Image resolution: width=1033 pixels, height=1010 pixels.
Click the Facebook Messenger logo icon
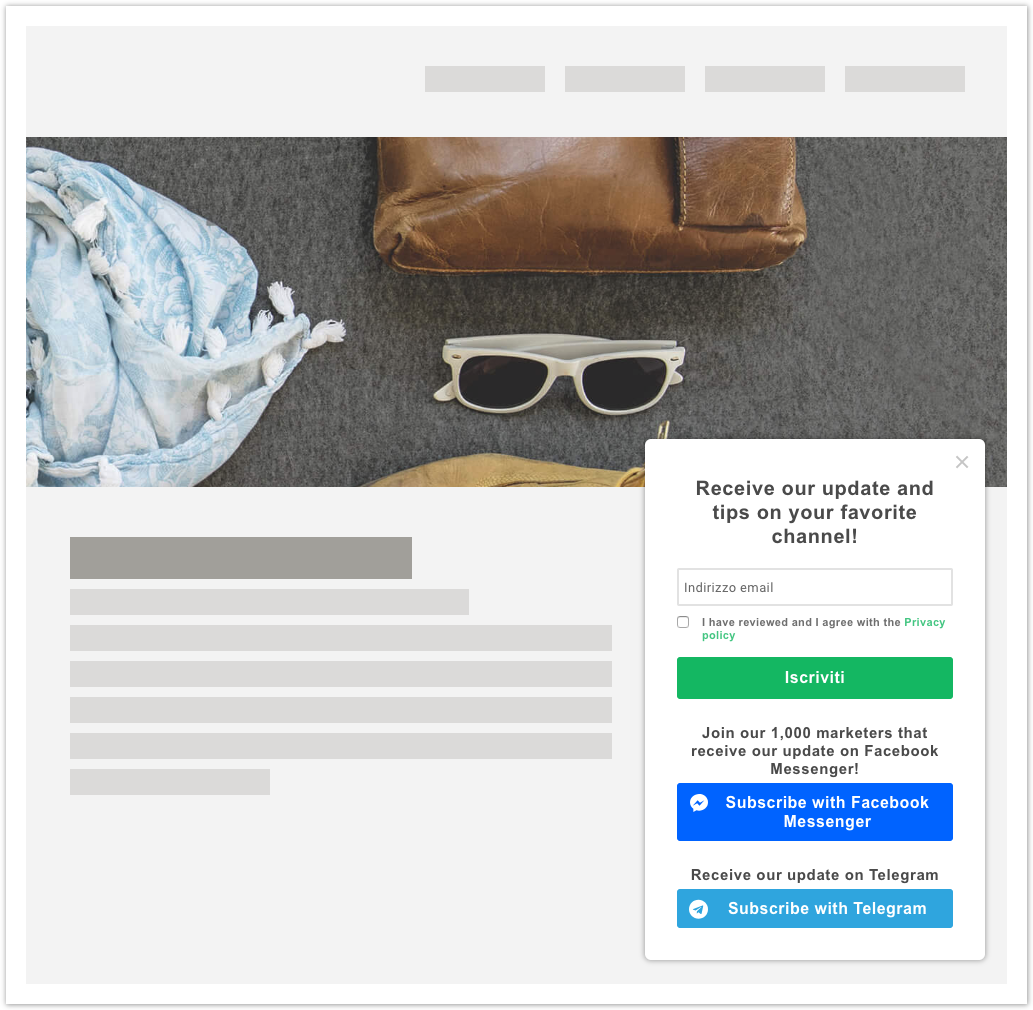click(x=698, y=802)
